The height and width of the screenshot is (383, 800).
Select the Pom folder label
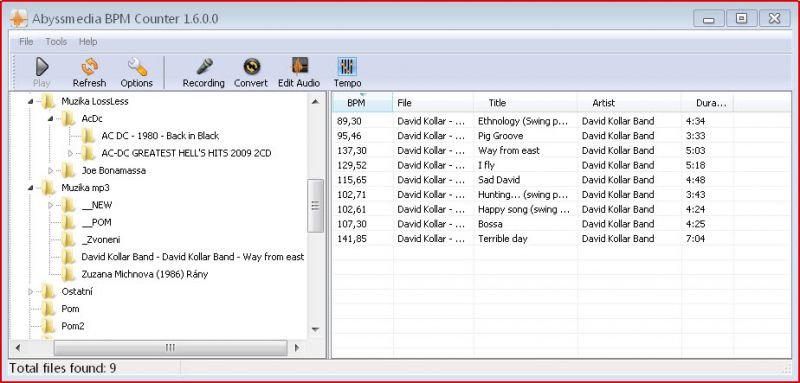(70, 309)
